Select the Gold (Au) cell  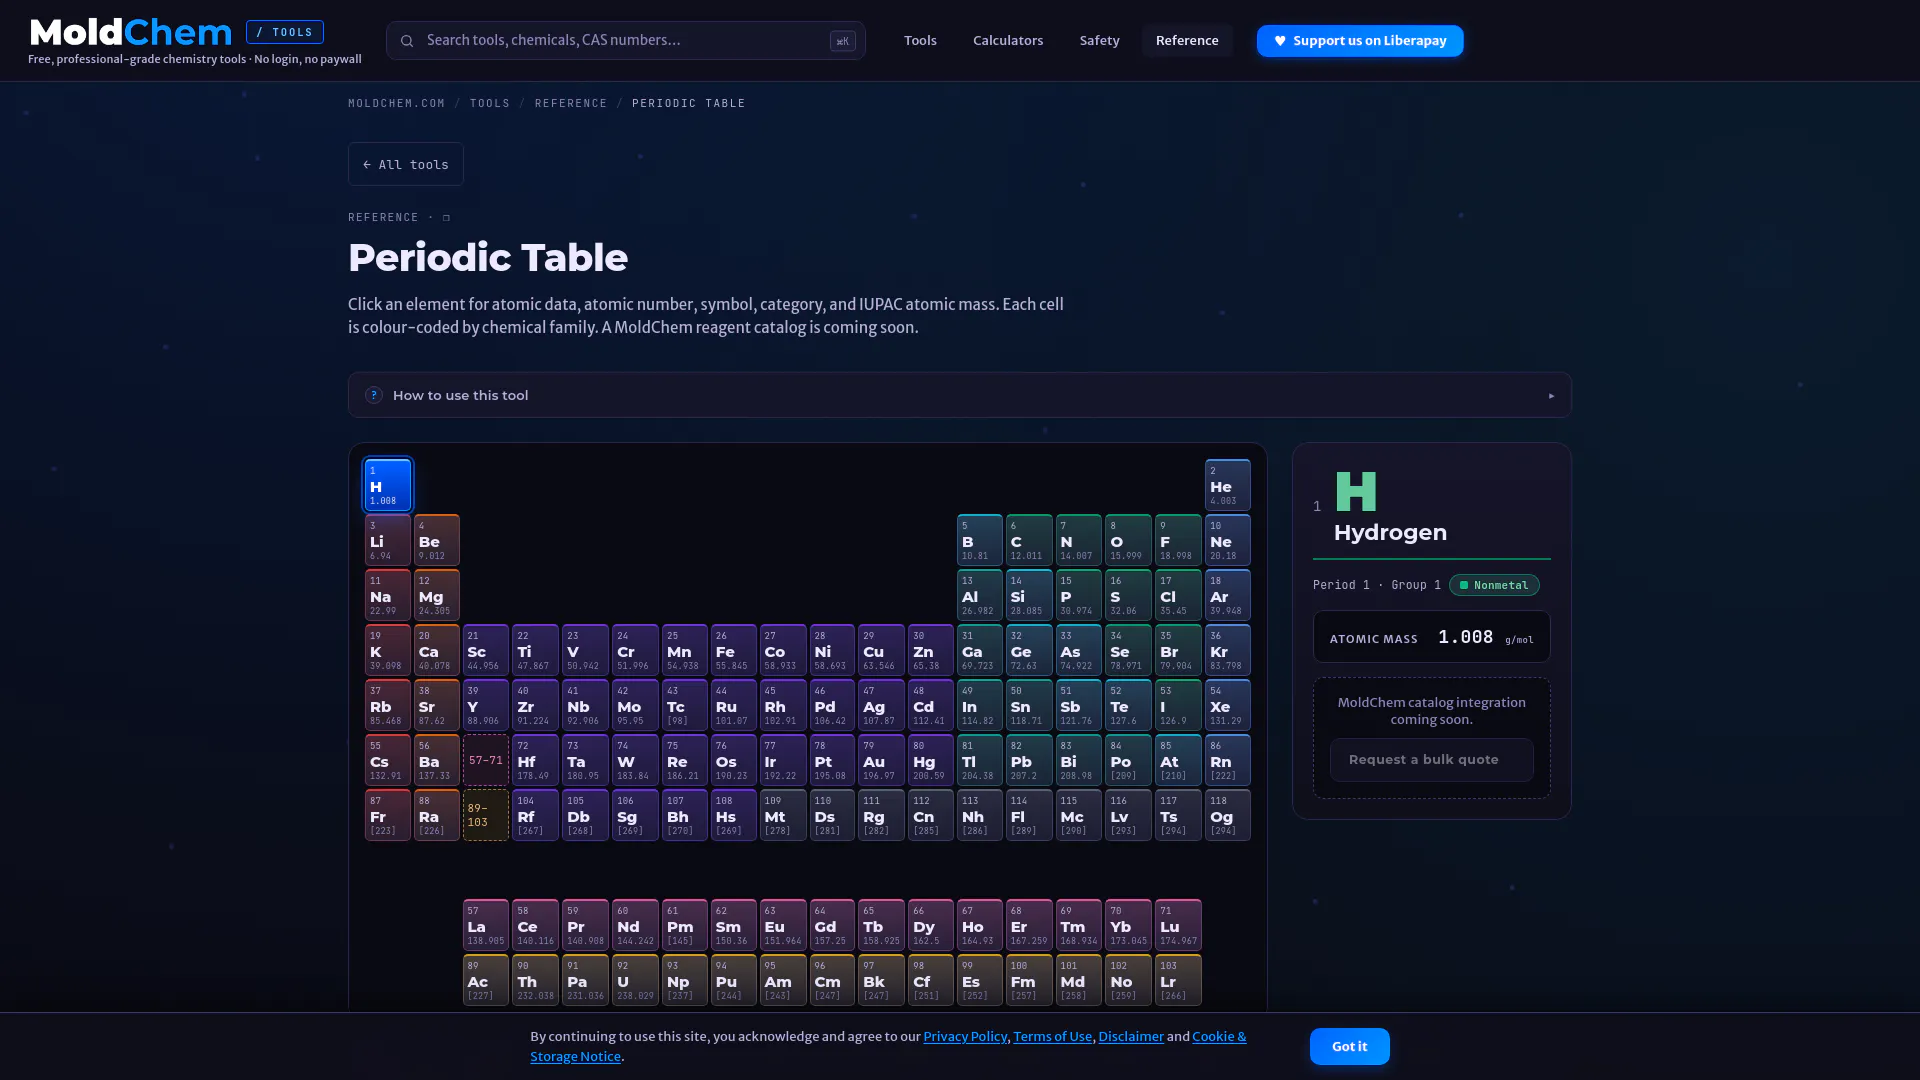(881, 760)
